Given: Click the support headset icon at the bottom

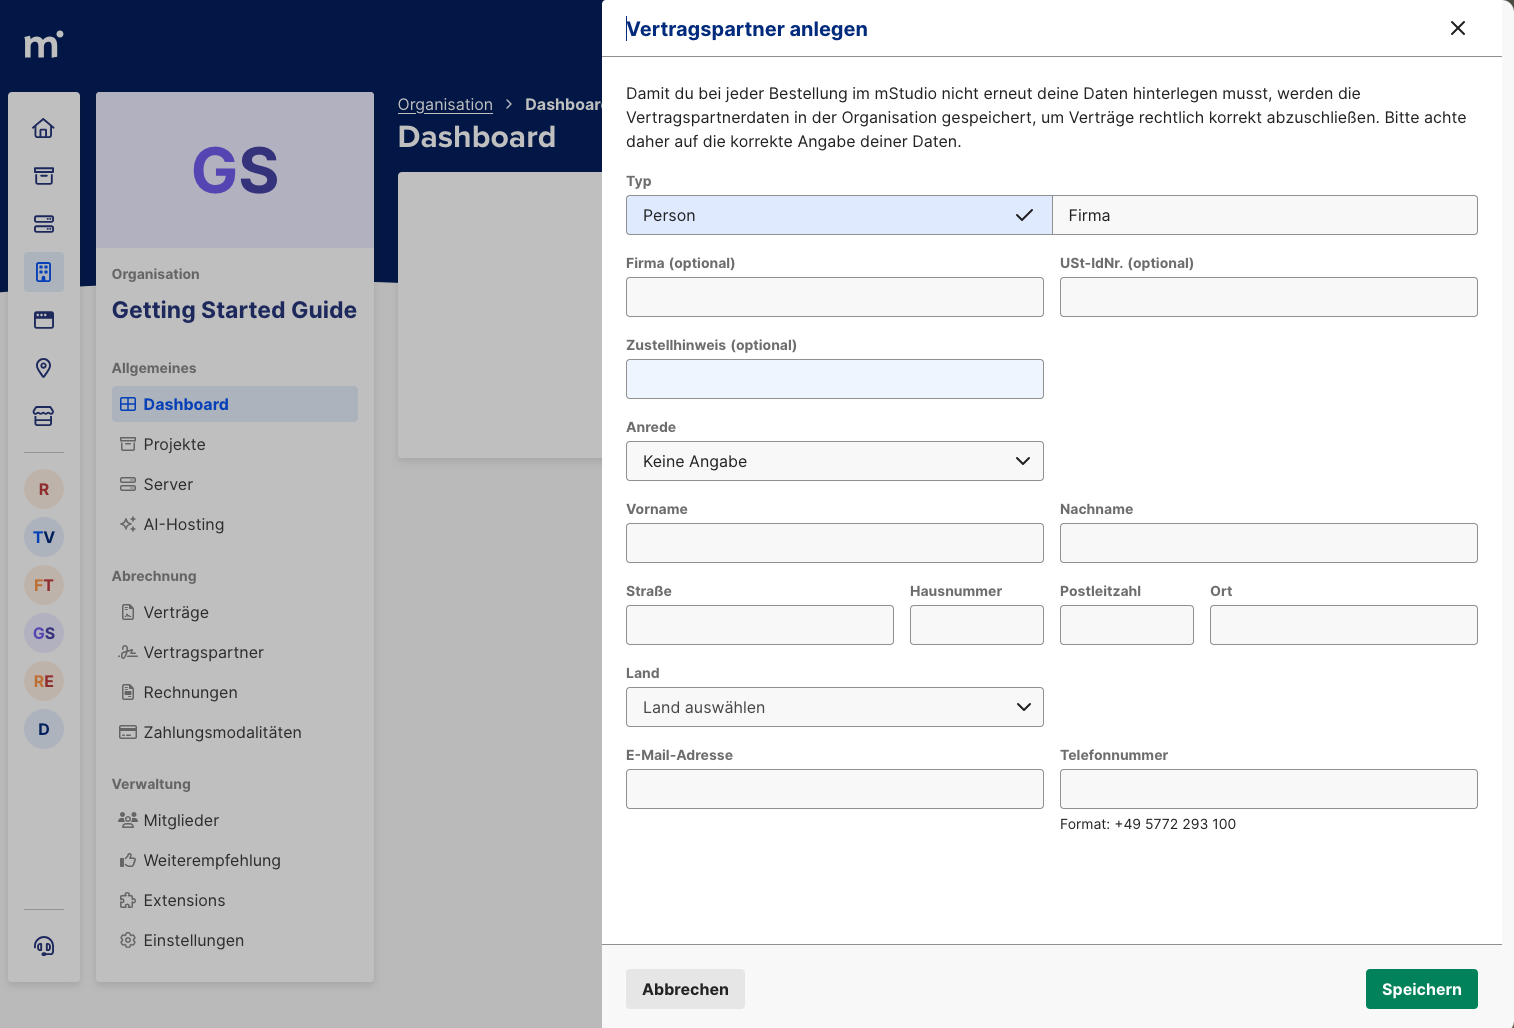Looking at the screenshot, I should [43, 945].
